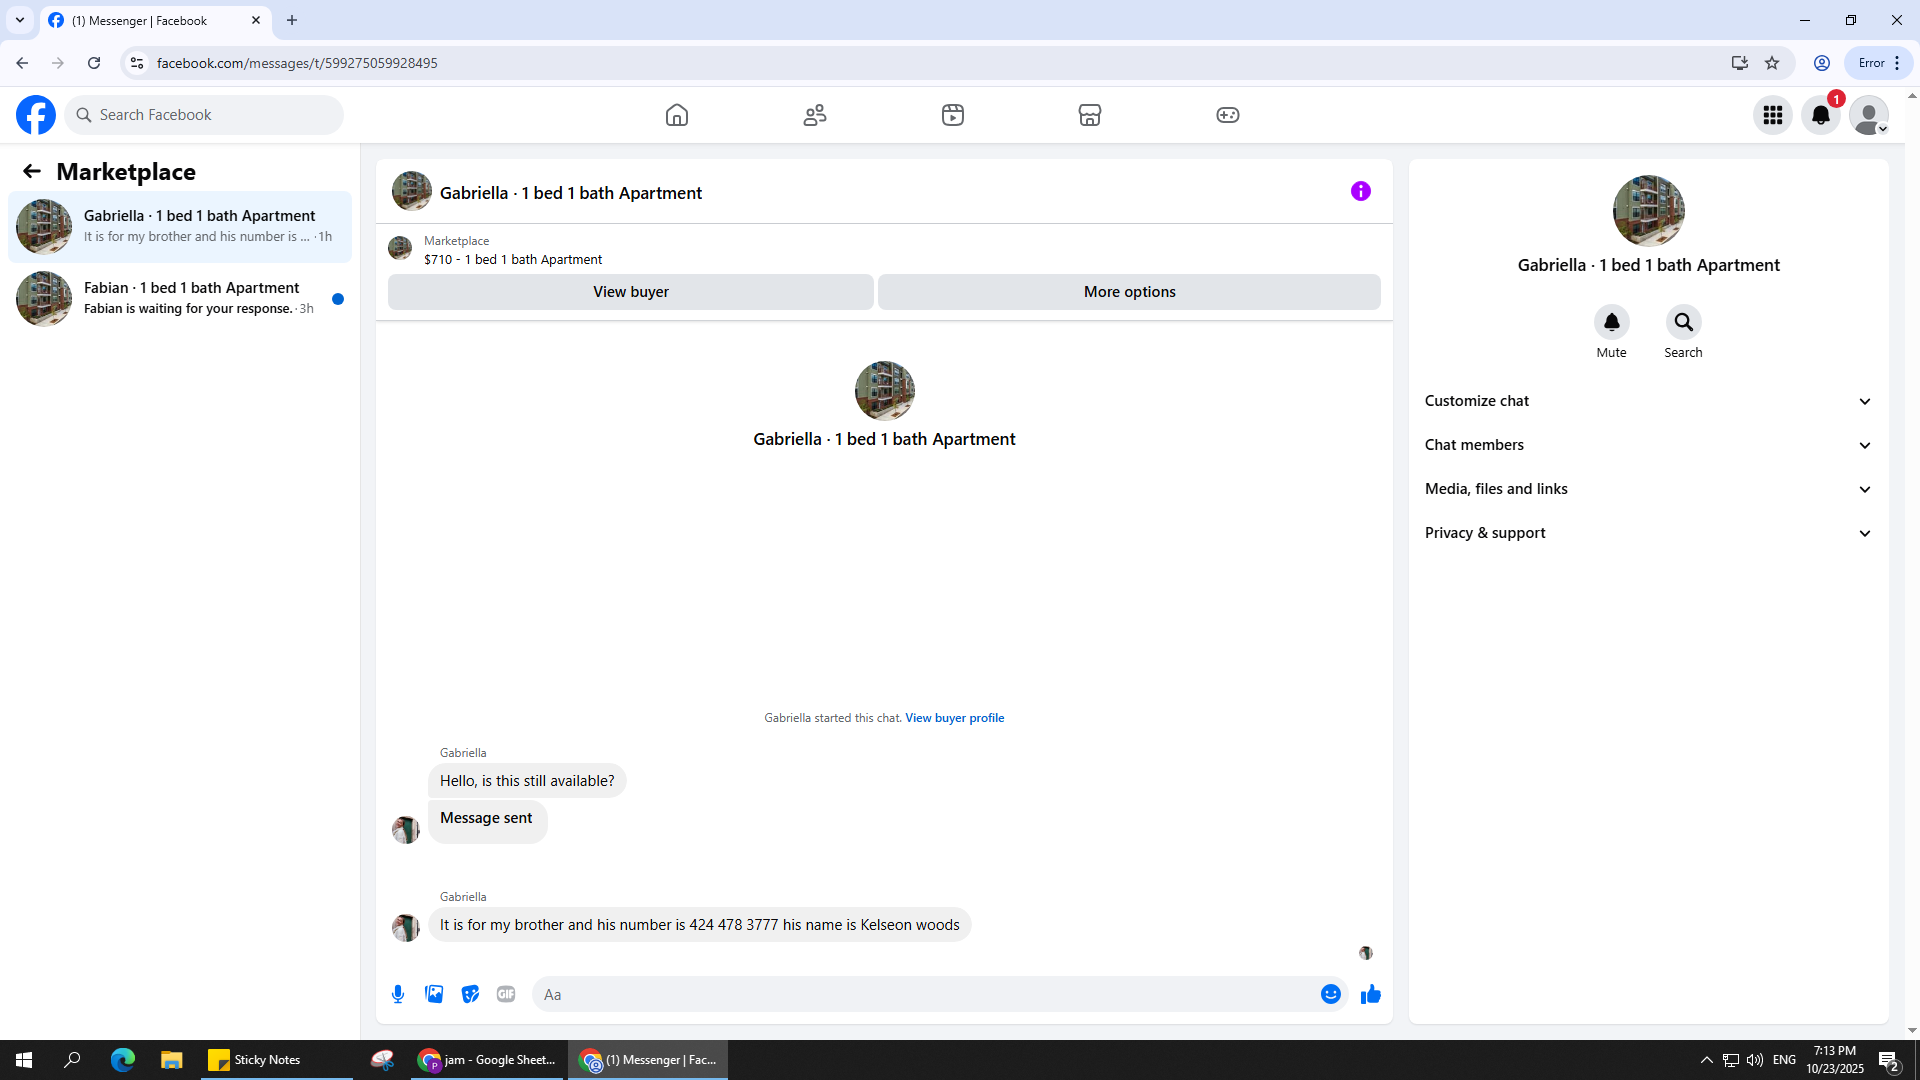Go to Marketplace tab in top navigation
The image size is (1920, 1080).
(x=1089, y=115)
